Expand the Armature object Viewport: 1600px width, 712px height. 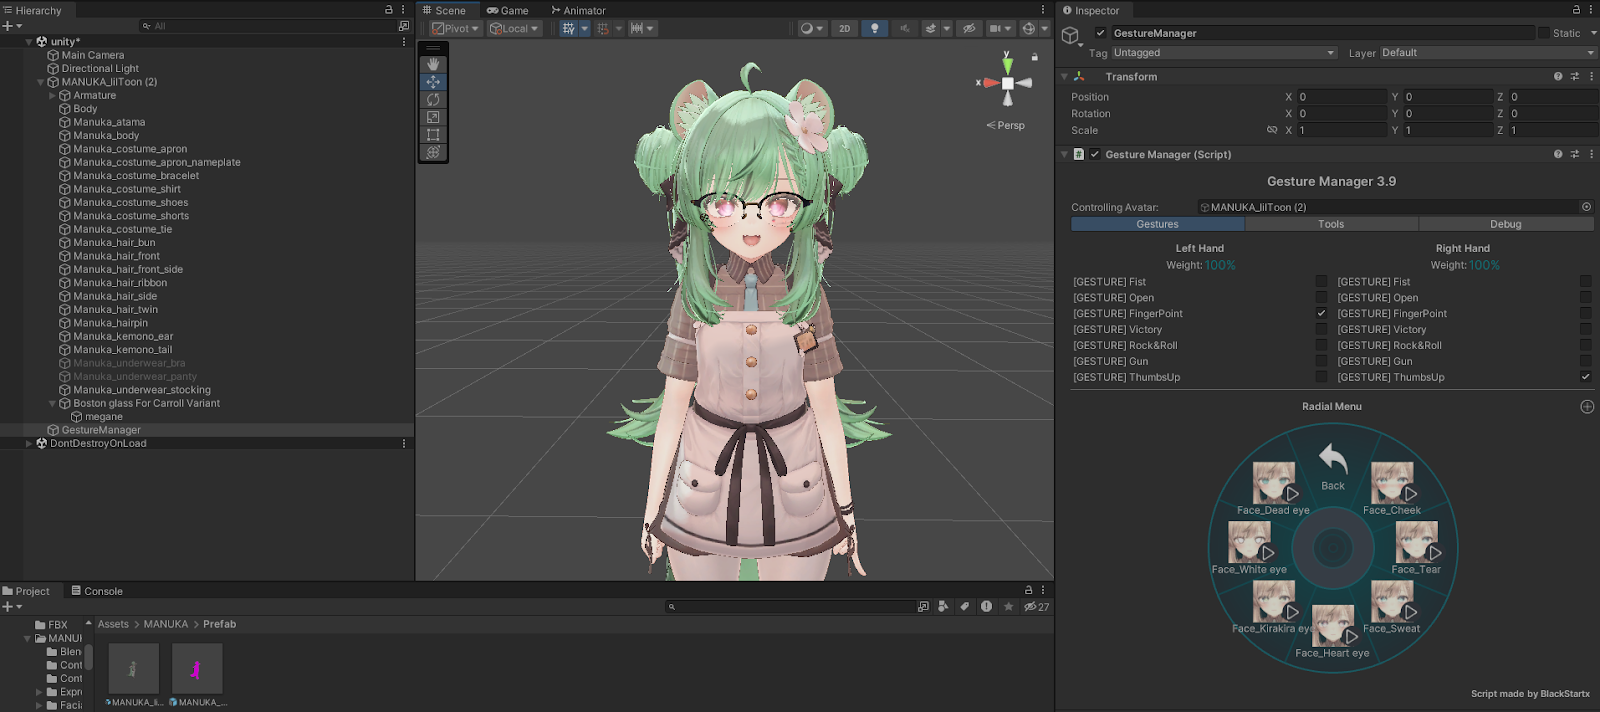tap(52, 96)
